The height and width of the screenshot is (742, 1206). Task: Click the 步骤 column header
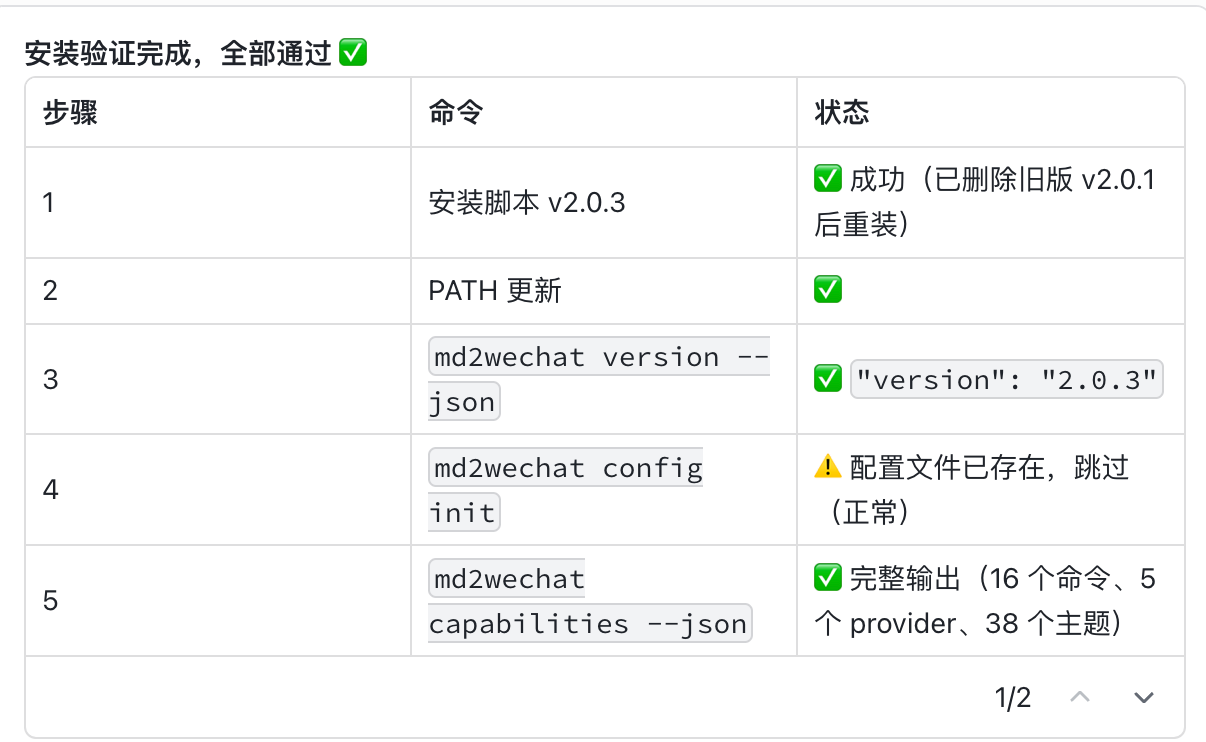pyautogui.click(x=70, y=113)
